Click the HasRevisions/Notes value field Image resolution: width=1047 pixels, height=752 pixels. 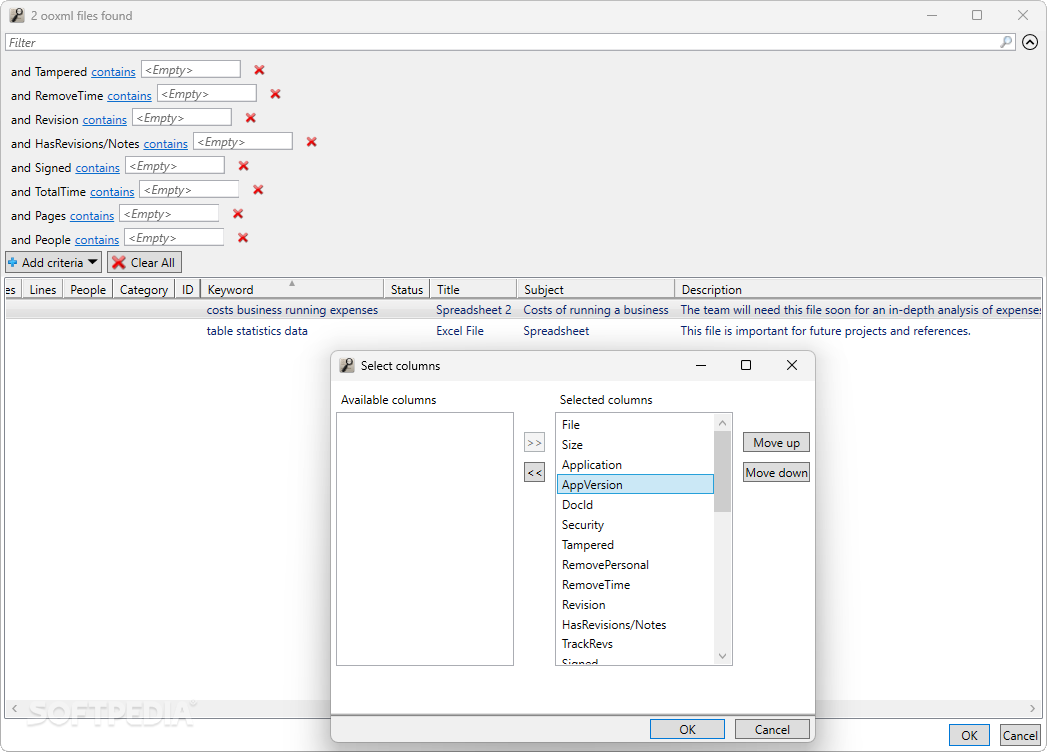tap(243, 142)
